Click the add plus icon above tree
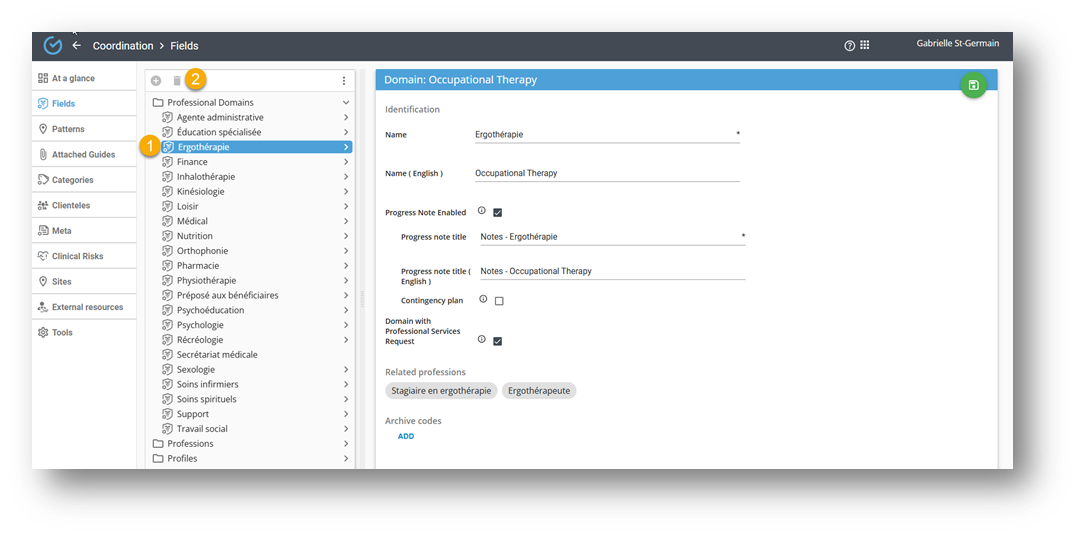Image resolution: width=1078 pixels, height=534 pixels. point(156,81)
